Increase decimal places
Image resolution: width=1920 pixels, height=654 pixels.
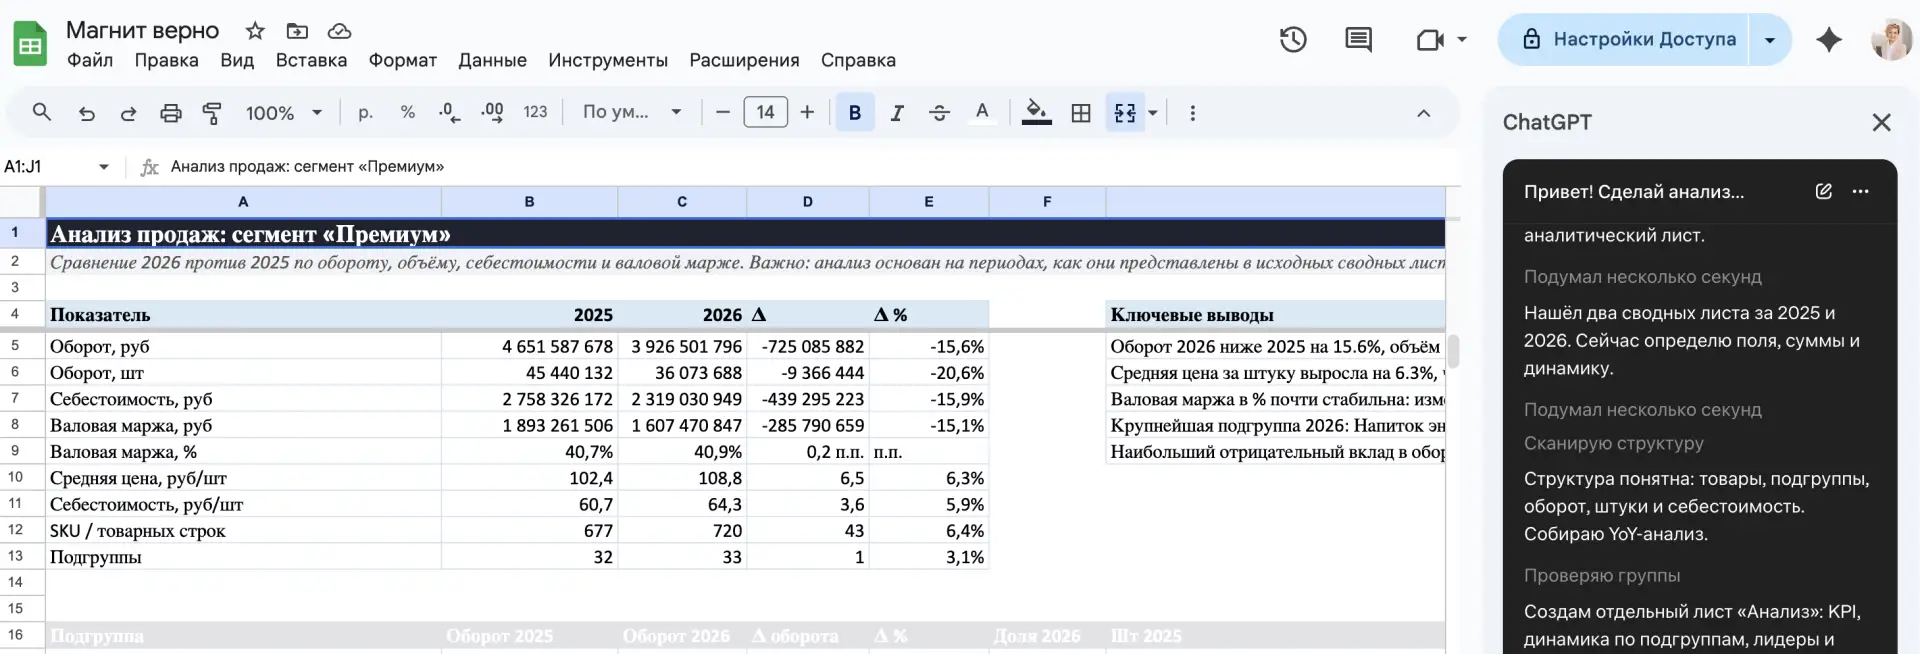[492, 113]
